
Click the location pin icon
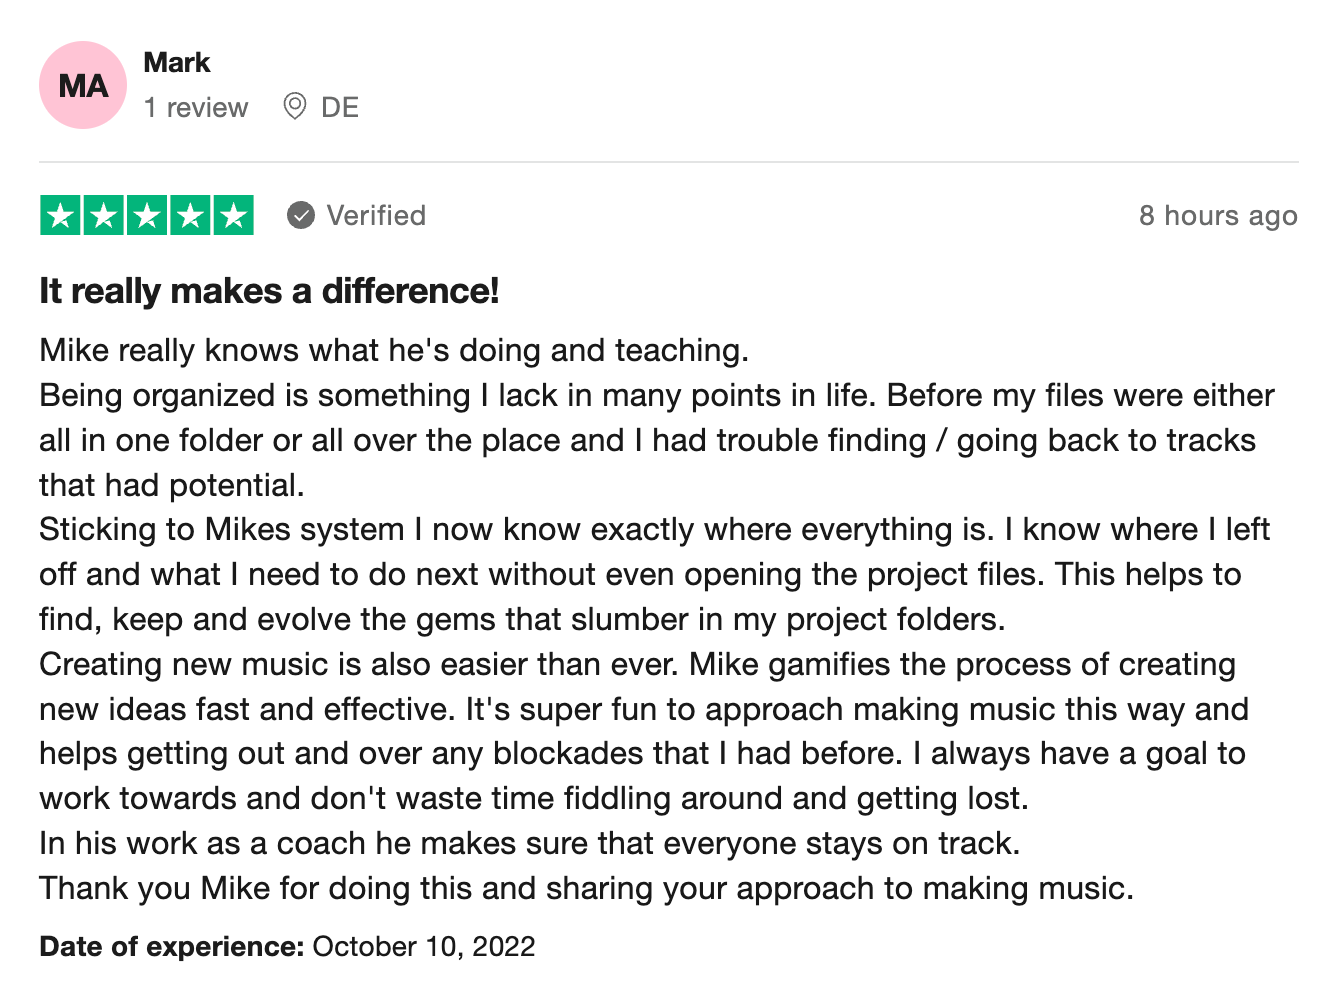(294, 106)
